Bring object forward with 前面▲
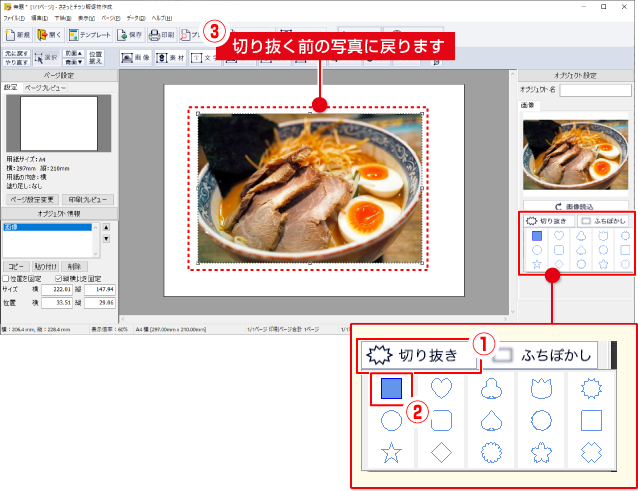638x491 pixels. [x=74, y=54]
